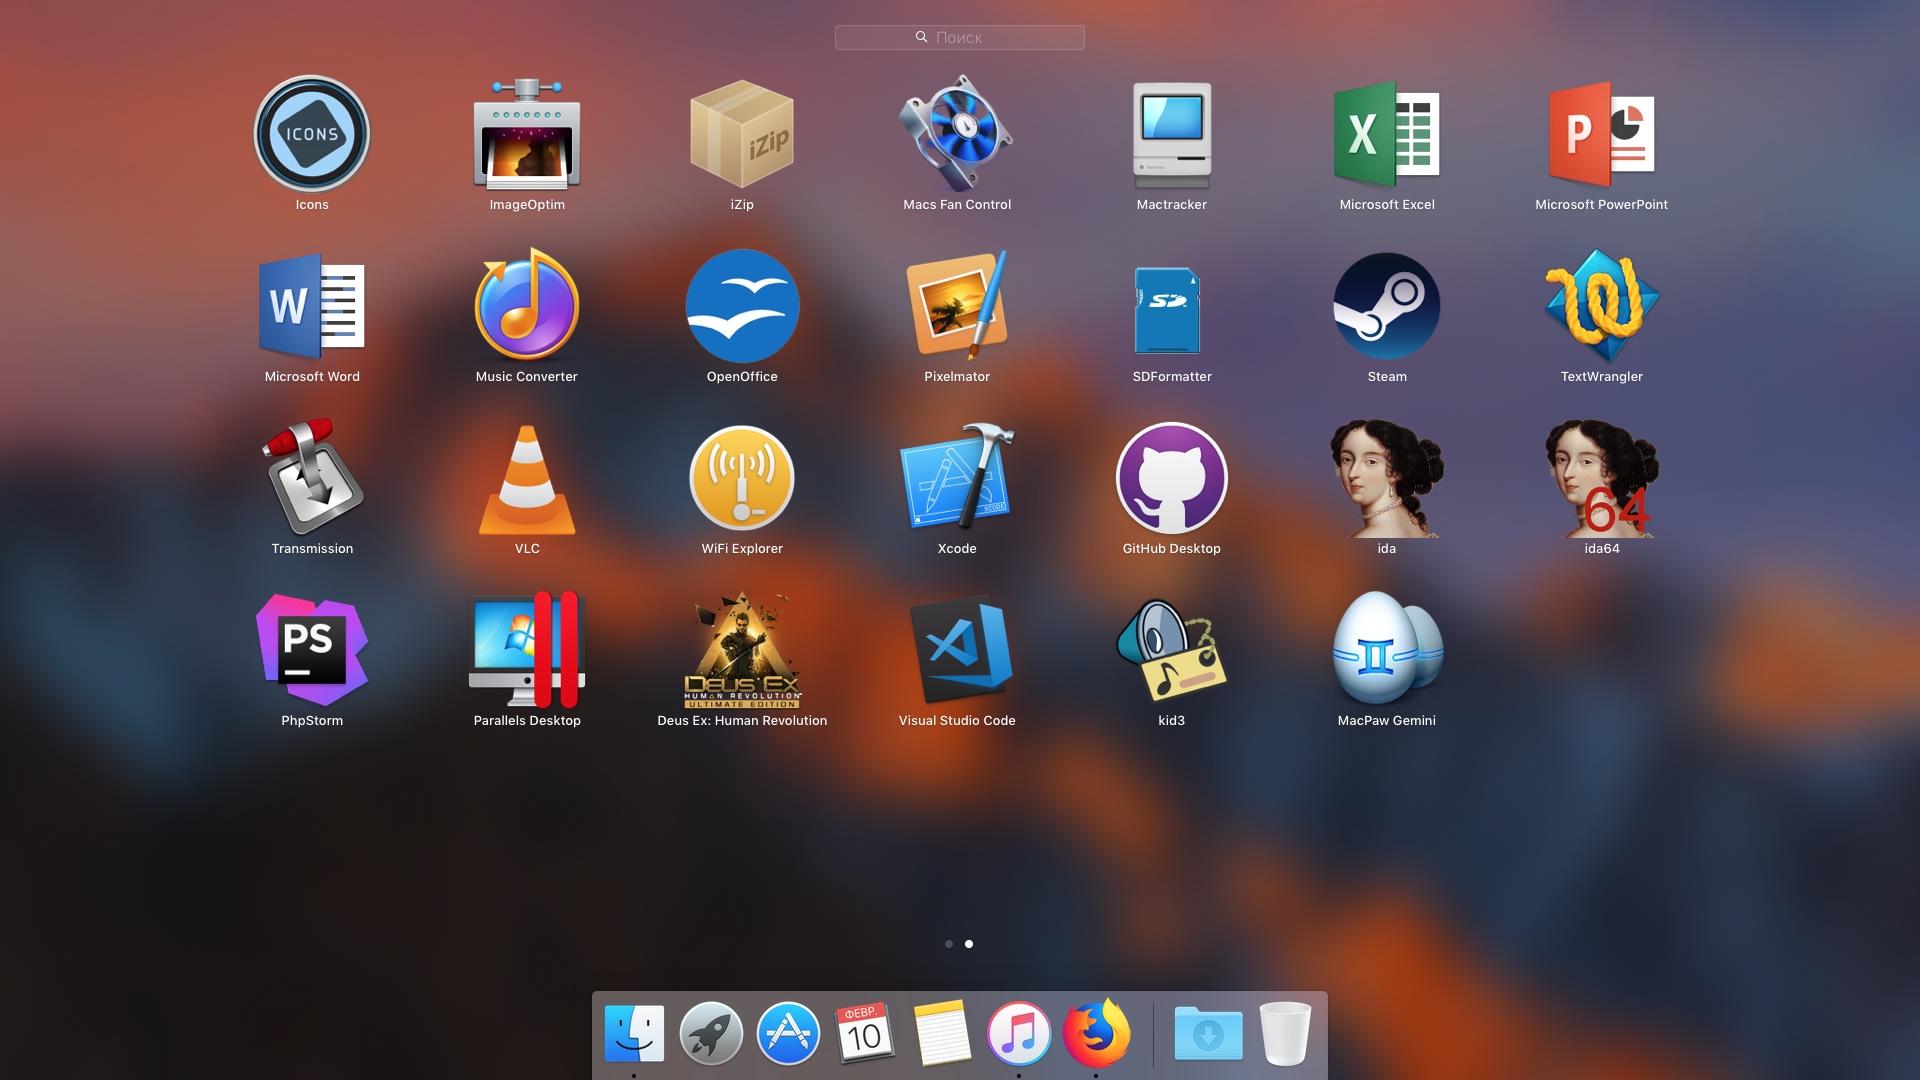The width and height of the screenshot is (1920, 1080).
Task: Switch to first Launchpad page dot
Action: [x=949, y=944]
